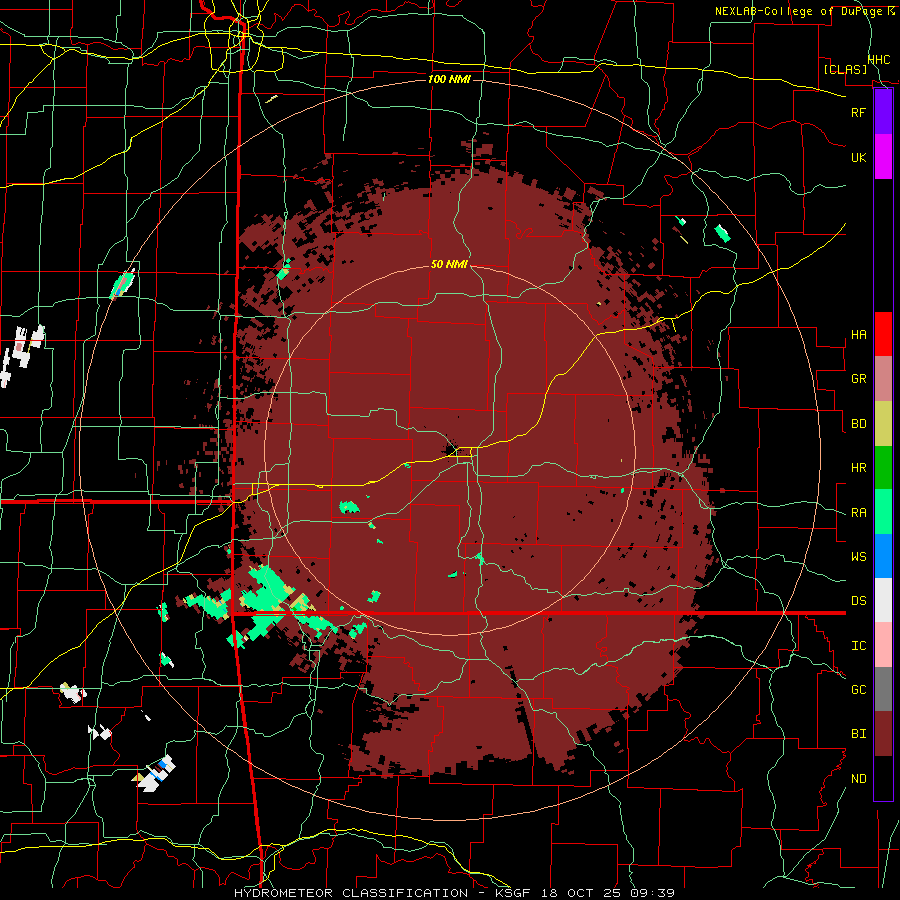Click the GR legend label
Screen dimensions: 900x900
point(859,379)
